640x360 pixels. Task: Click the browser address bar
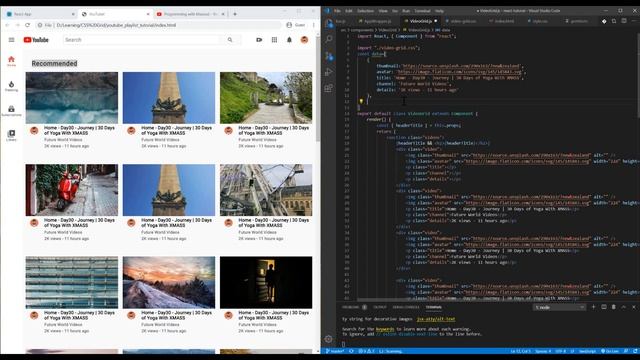click(159, 25)
